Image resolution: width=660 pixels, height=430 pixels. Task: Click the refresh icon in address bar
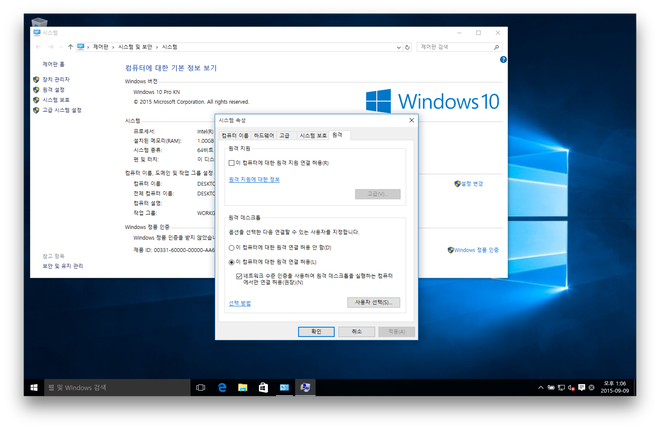tap(407, 47)
